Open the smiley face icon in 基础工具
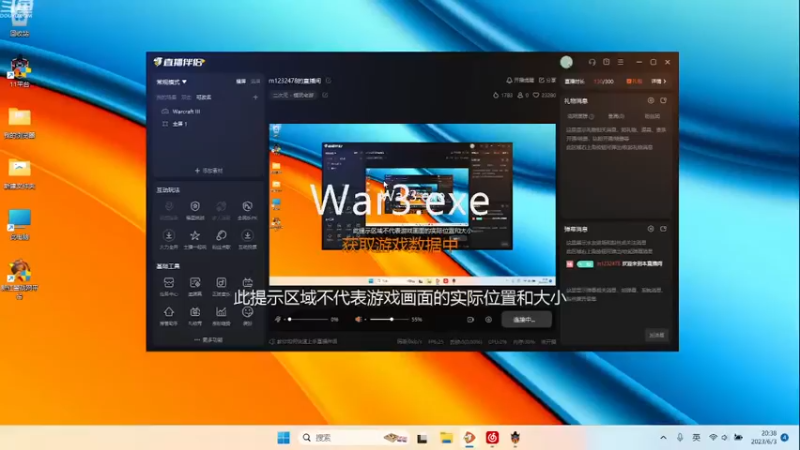Screen dimensions: 800x450 [x=247, y=312]
